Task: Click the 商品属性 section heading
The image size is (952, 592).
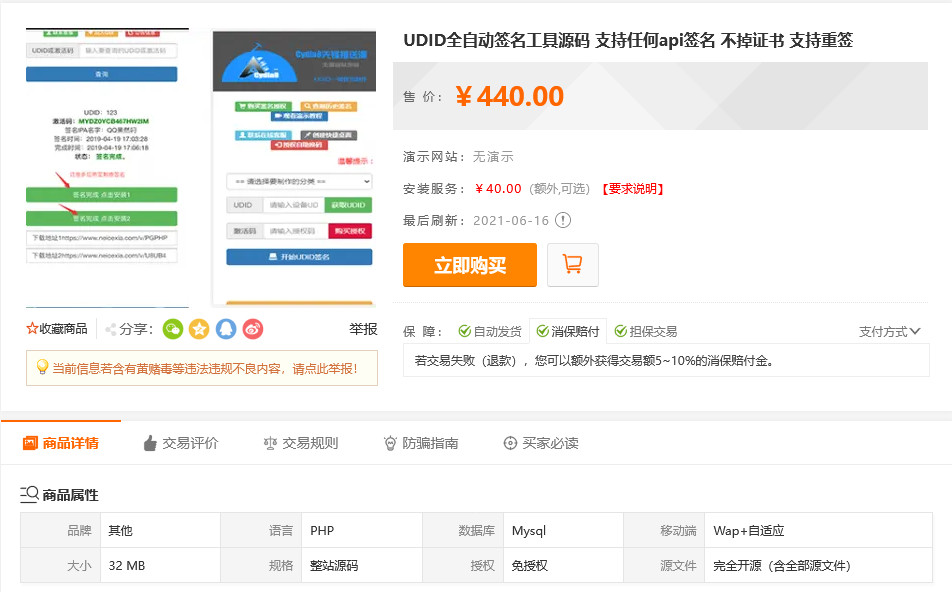Action: [x=70, y=495]
